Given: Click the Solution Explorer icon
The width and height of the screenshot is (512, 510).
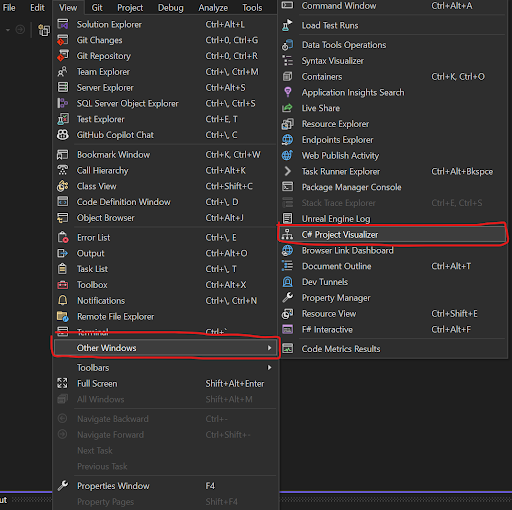Looking at the screenshot, I should point(63,24).
